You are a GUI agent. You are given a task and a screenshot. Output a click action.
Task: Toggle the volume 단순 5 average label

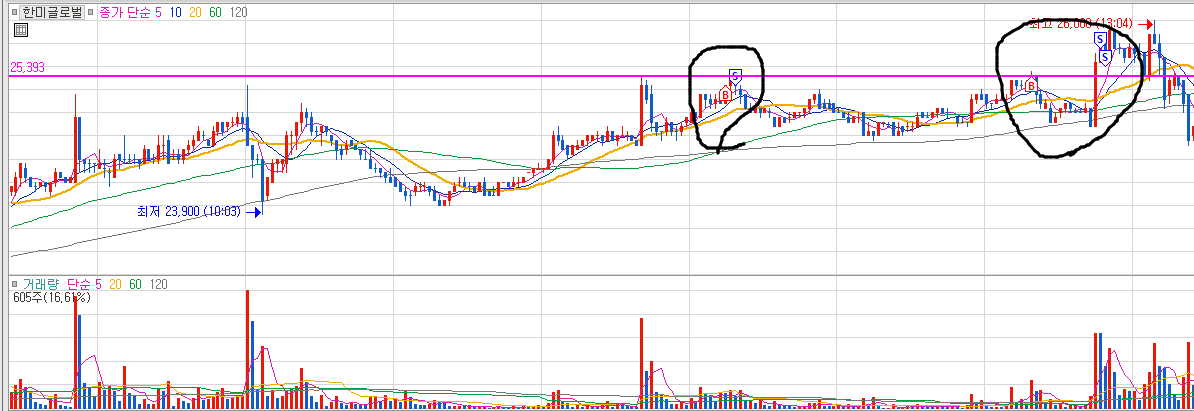84,284
